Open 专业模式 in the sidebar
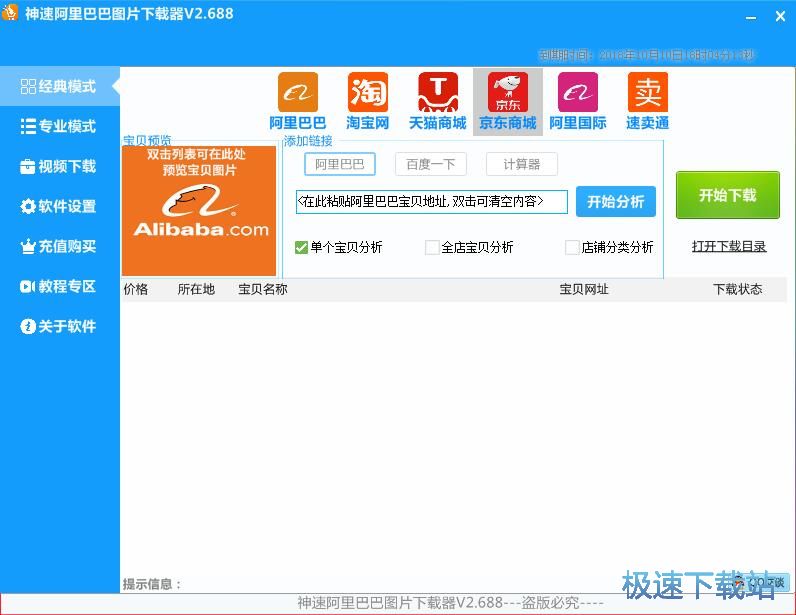The height and width of the screenshot is (615, 796). 59,126
